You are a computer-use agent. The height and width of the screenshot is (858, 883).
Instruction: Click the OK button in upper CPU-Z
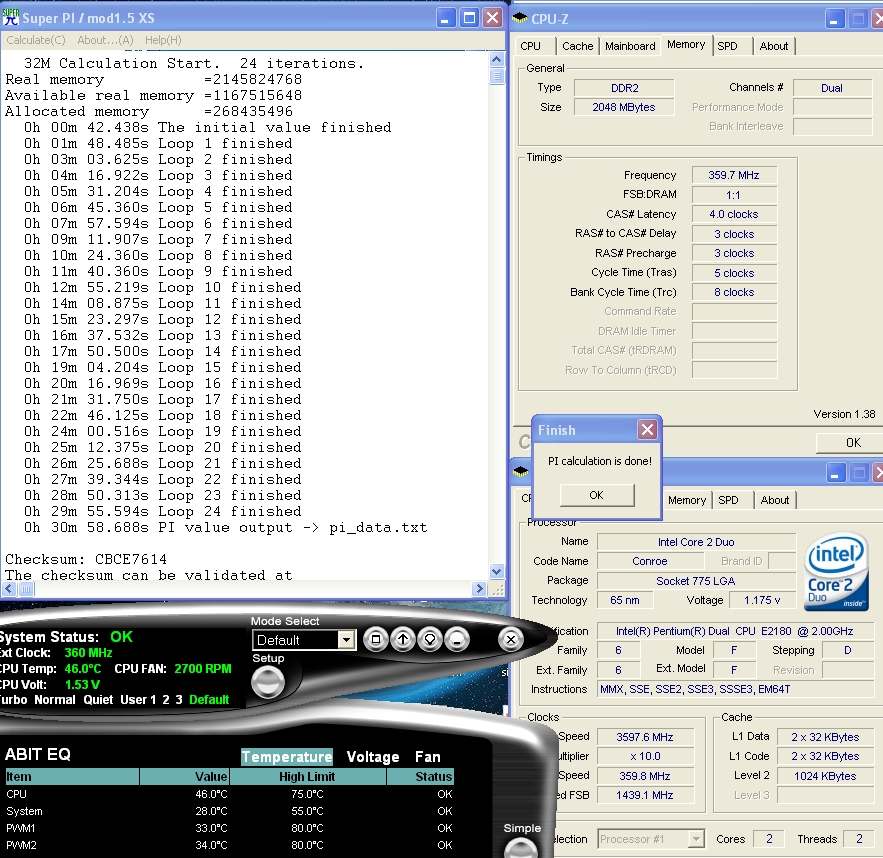tap(853, 443)
